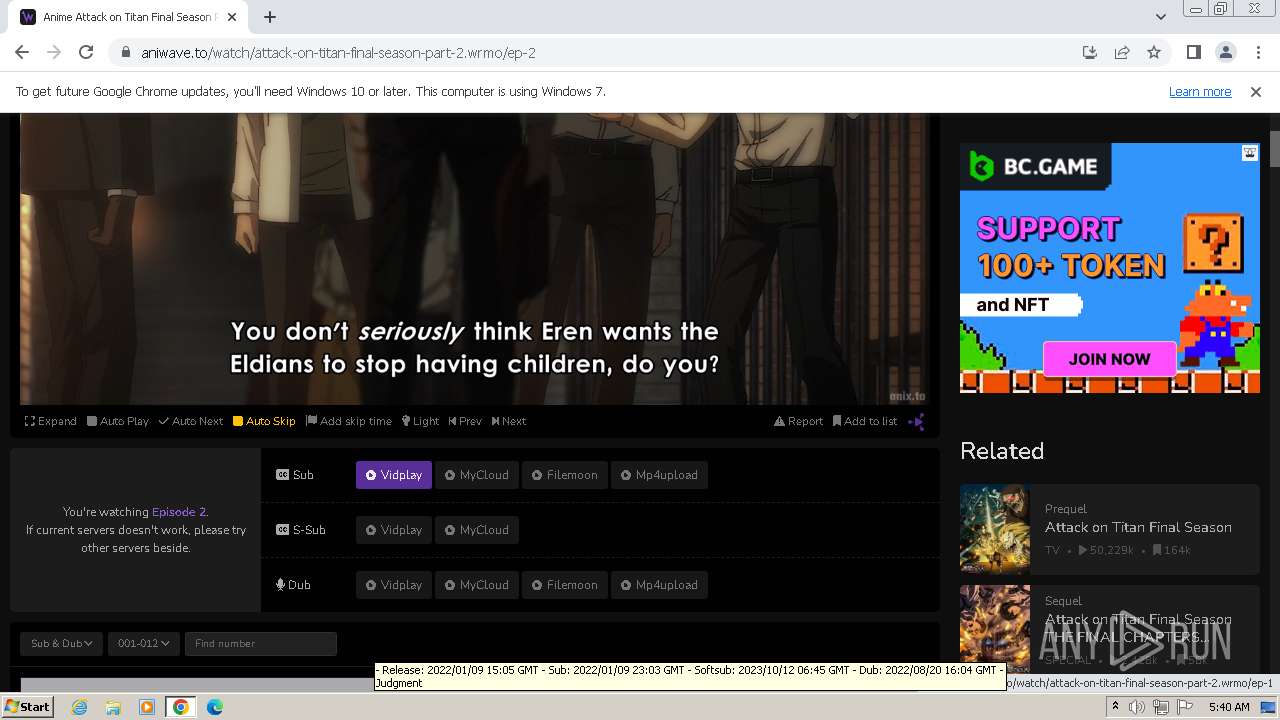This screenshot has width=1280, height=720.
Task: Open the share page icon
Action: [x=1122, y=52]
